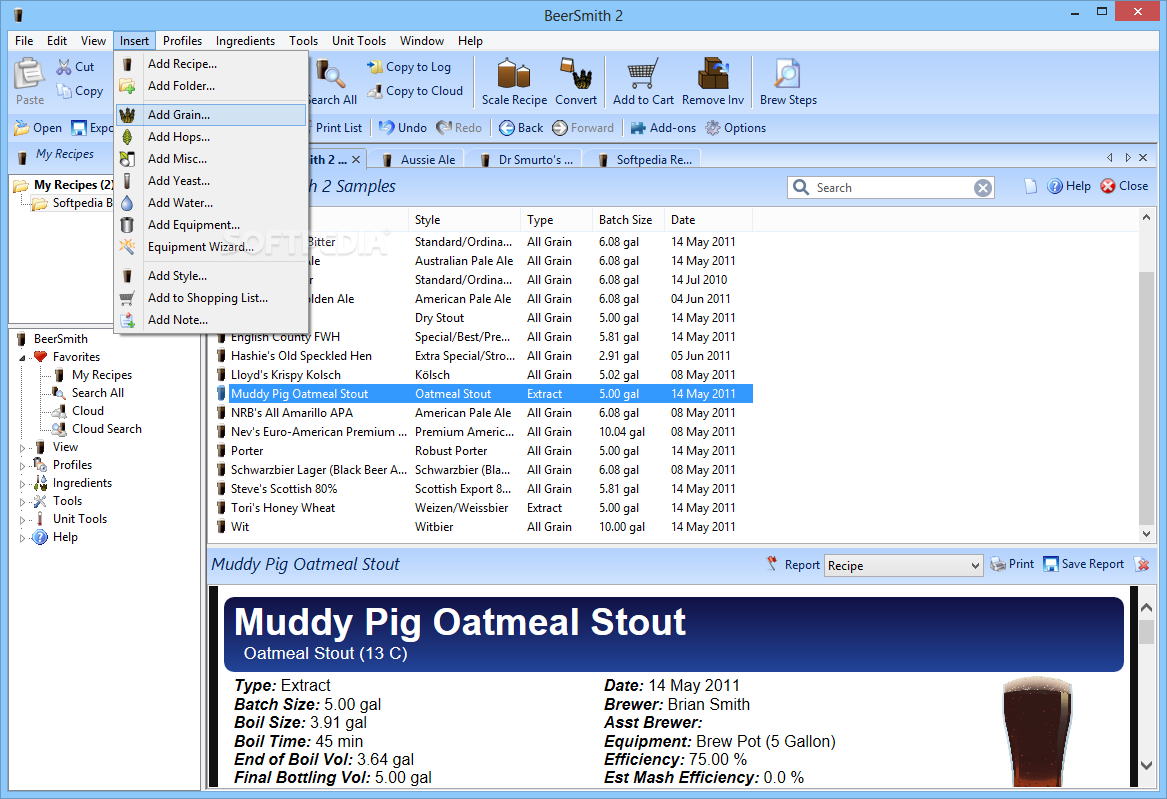The height and width of the screenshot is (799, 1167).
Task: Clear the search field with X
Action: (982, 188)
